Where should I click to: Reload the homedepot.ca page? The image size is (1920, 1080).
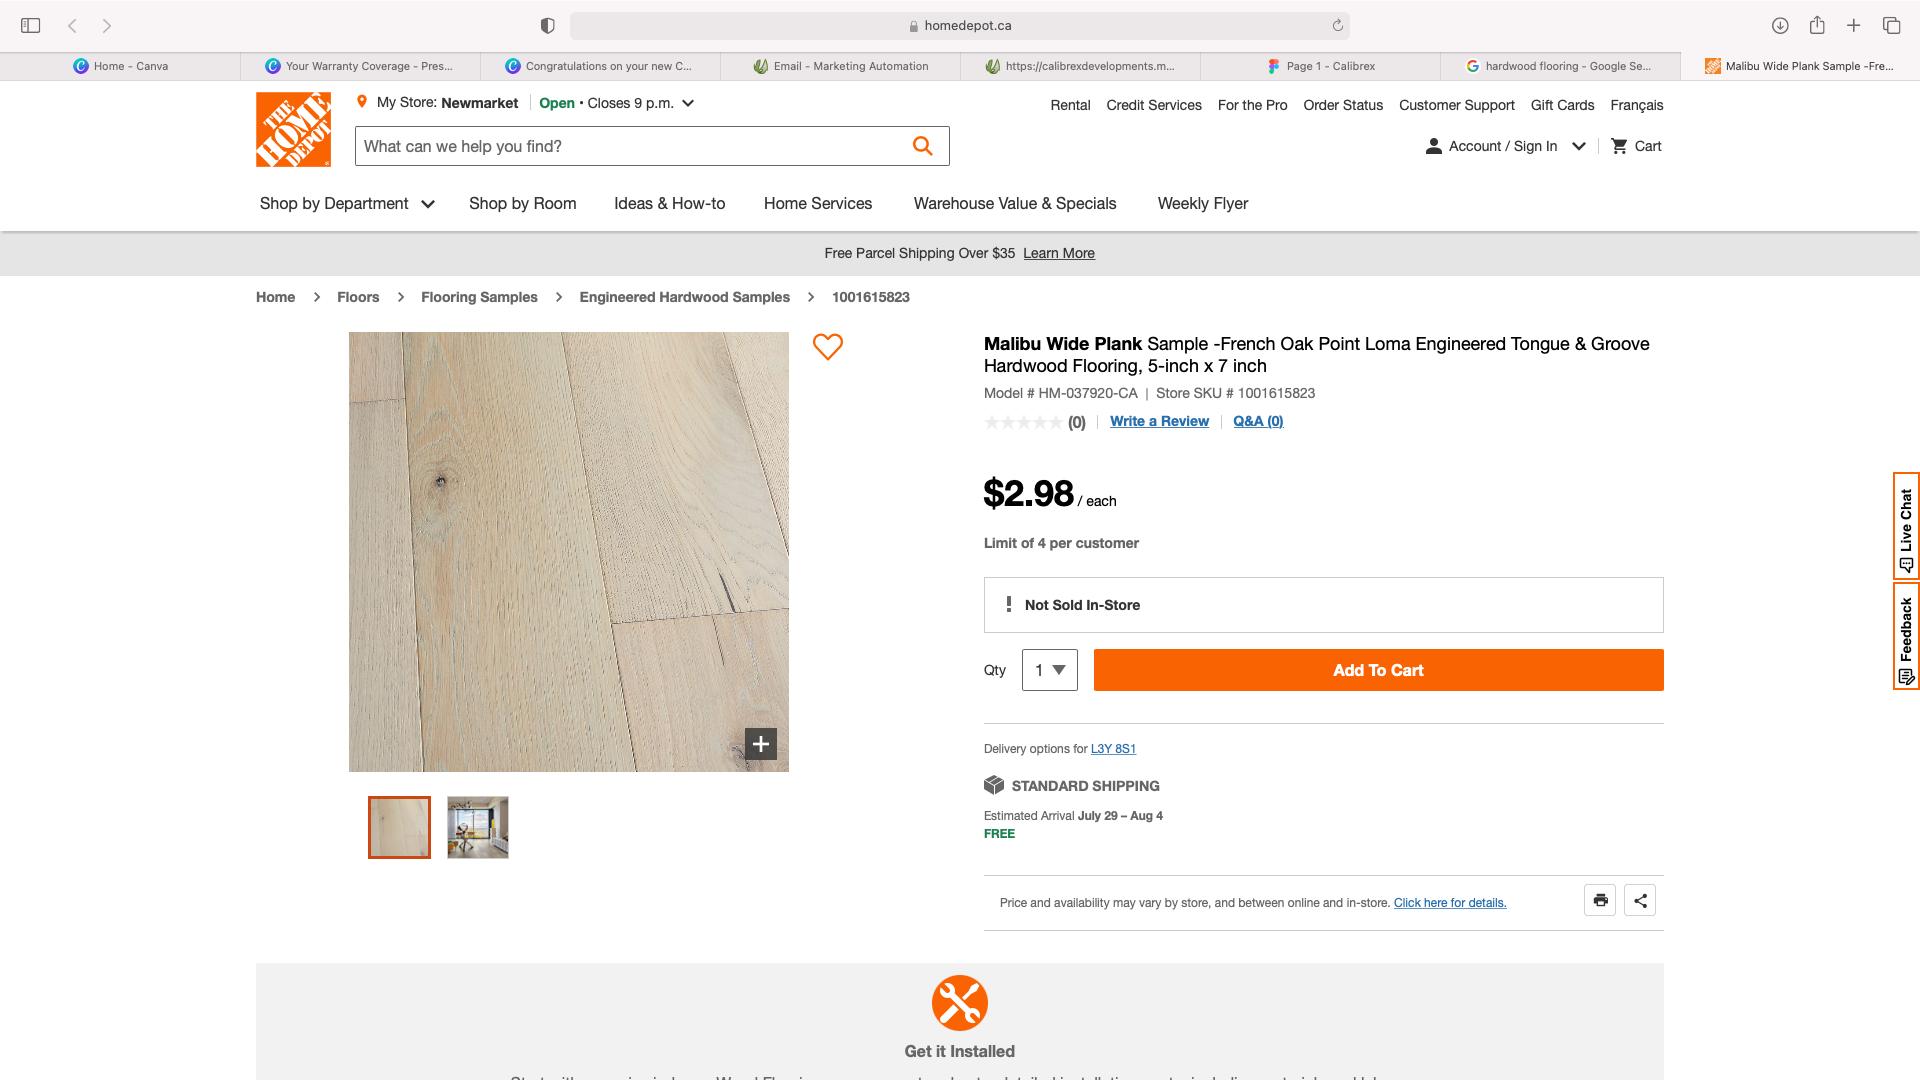tap(1337, 25)
